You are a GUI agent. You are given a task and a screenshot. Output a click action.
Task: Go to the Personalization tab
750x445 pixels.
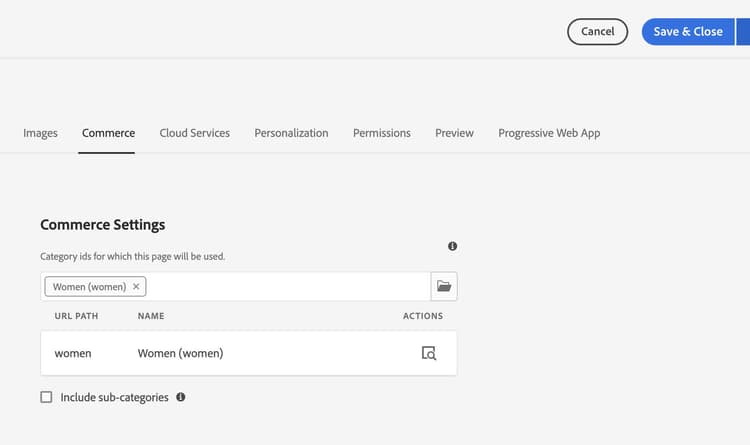click(x=291, y=133)
